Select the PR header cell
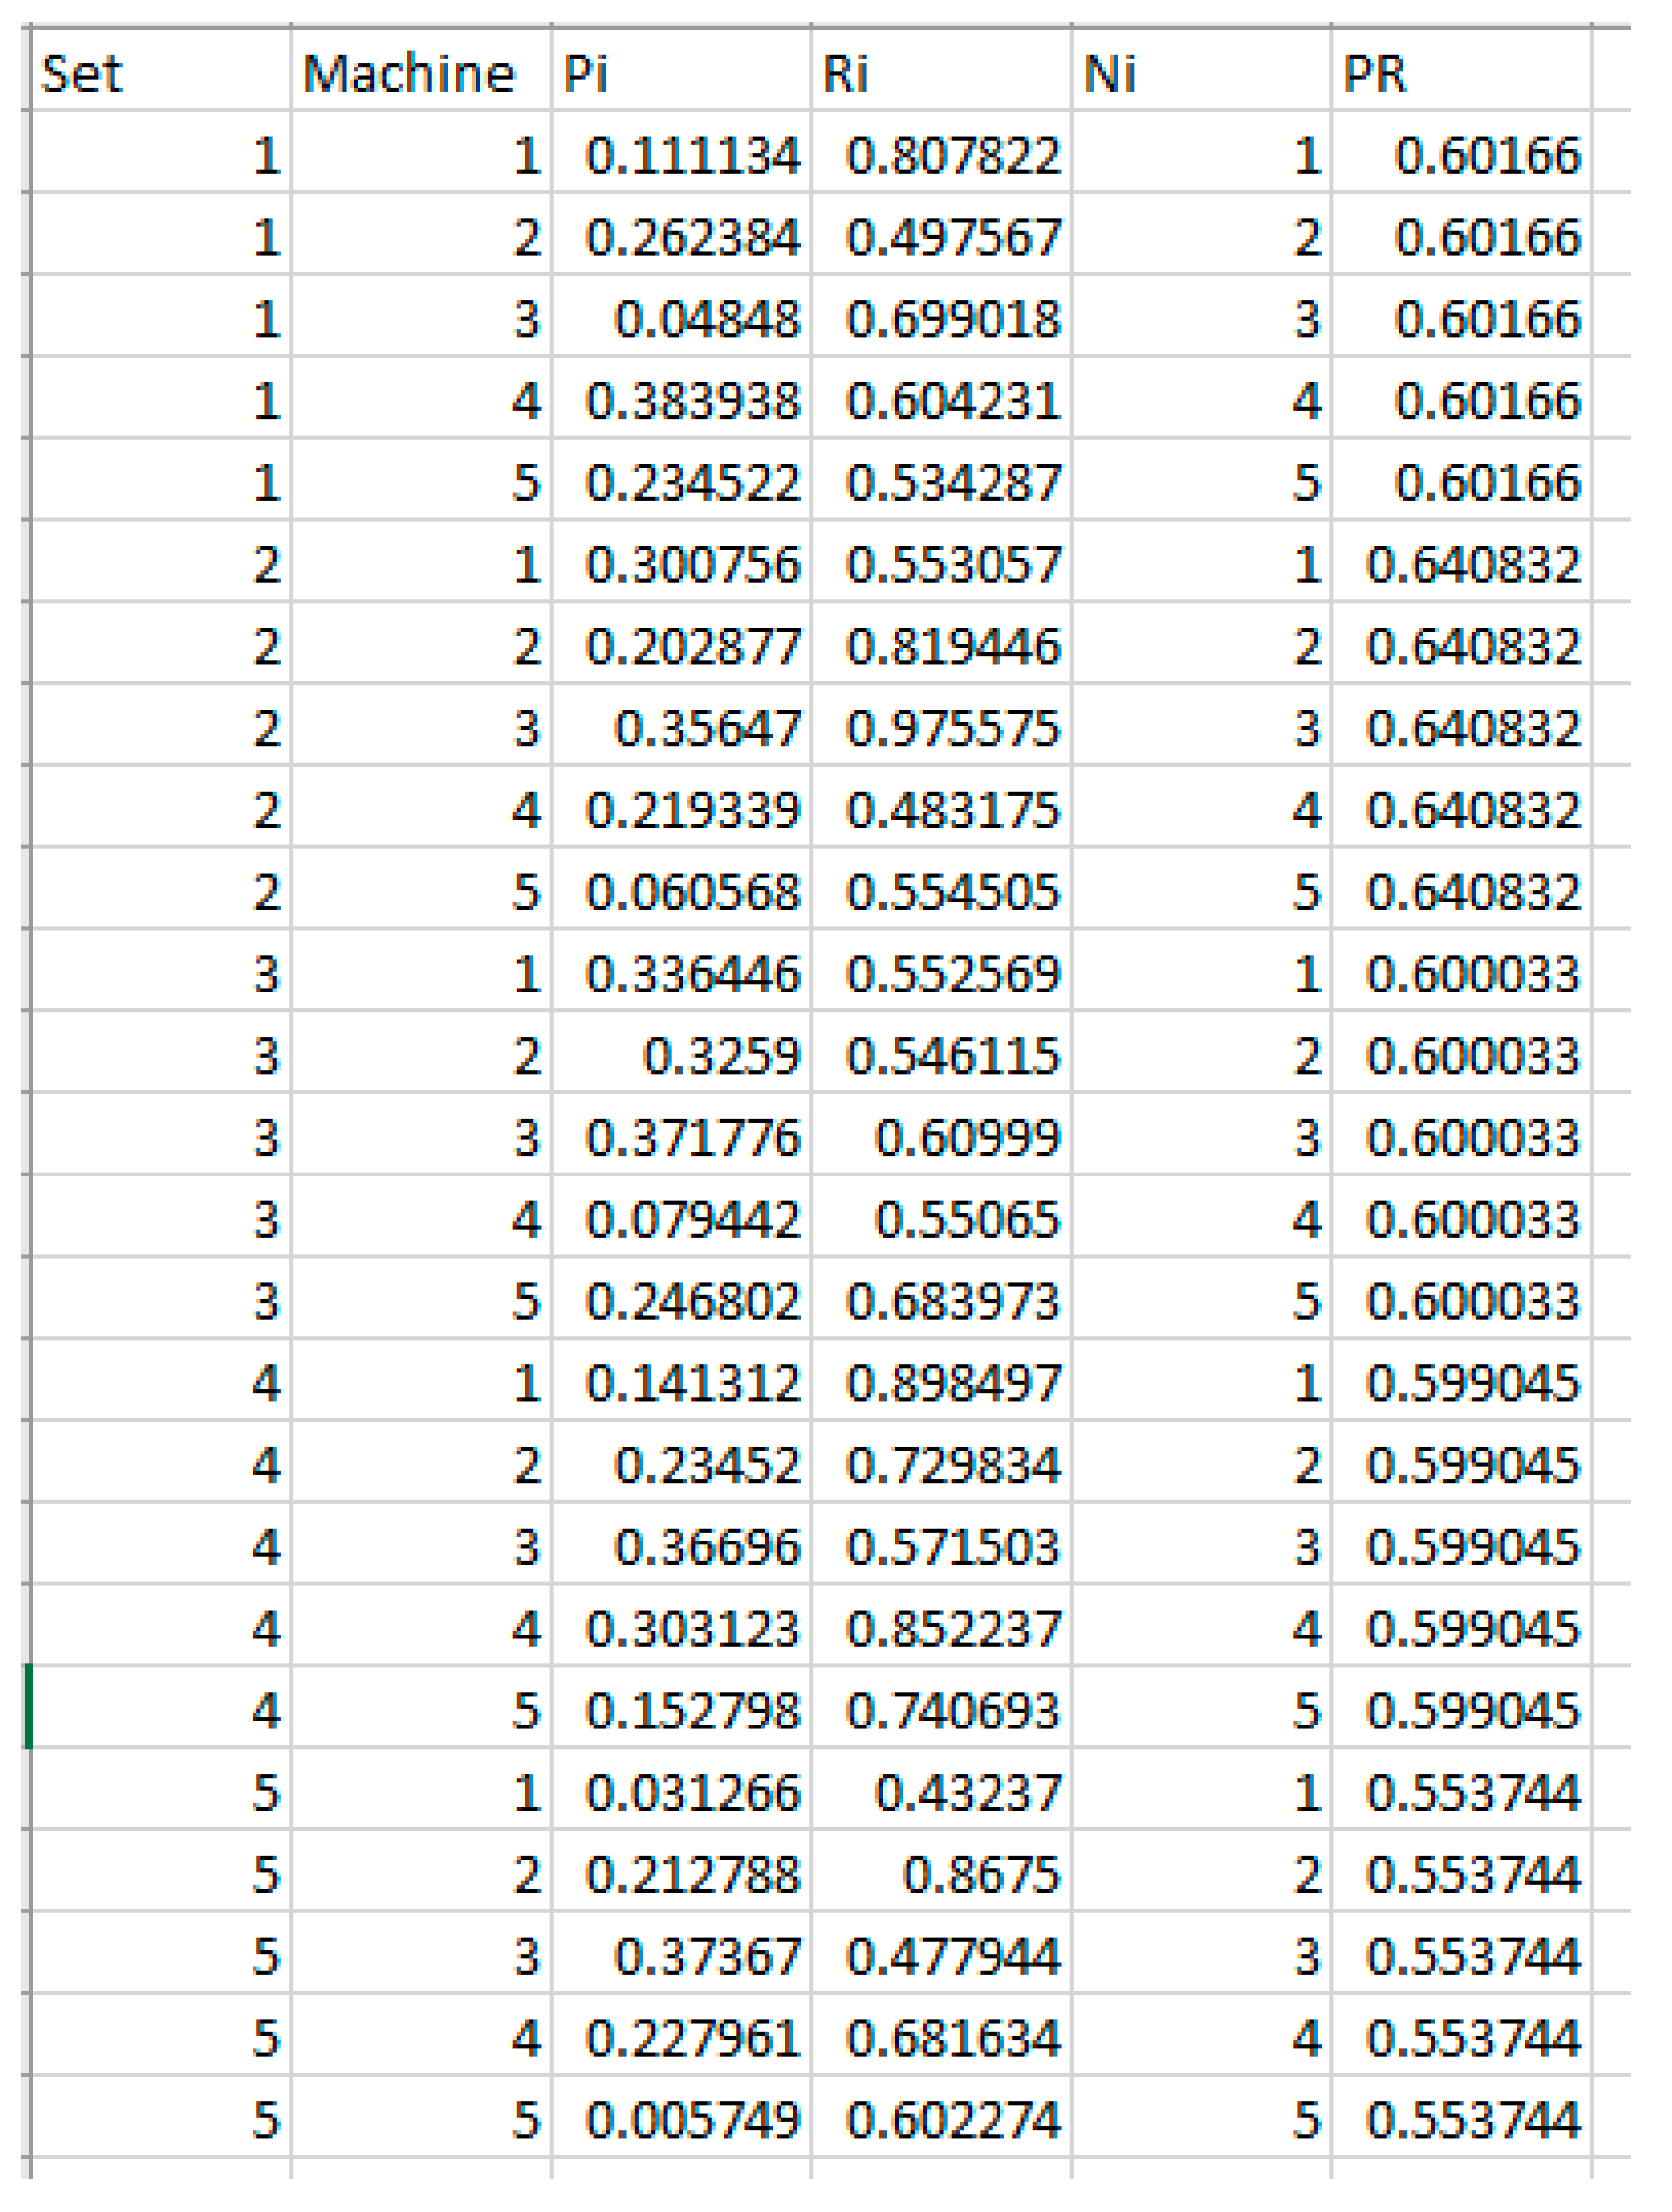Screen dimensions: 1672x2212 tap(1460, 72)
